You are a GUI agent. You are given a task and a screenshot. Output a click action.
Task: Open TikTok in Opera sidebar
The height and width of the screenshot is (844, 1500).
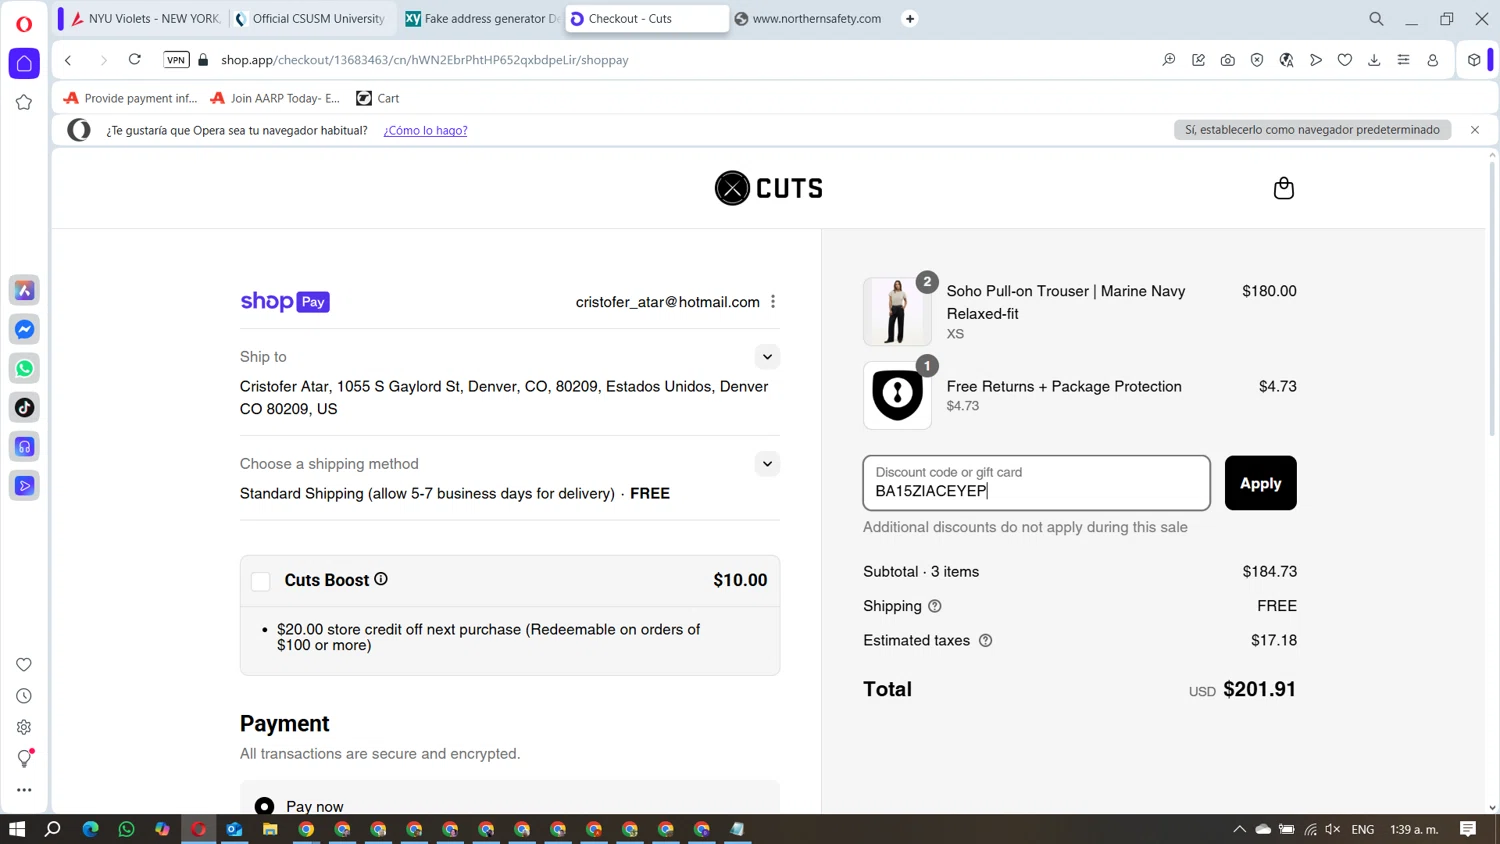(24, 407)
